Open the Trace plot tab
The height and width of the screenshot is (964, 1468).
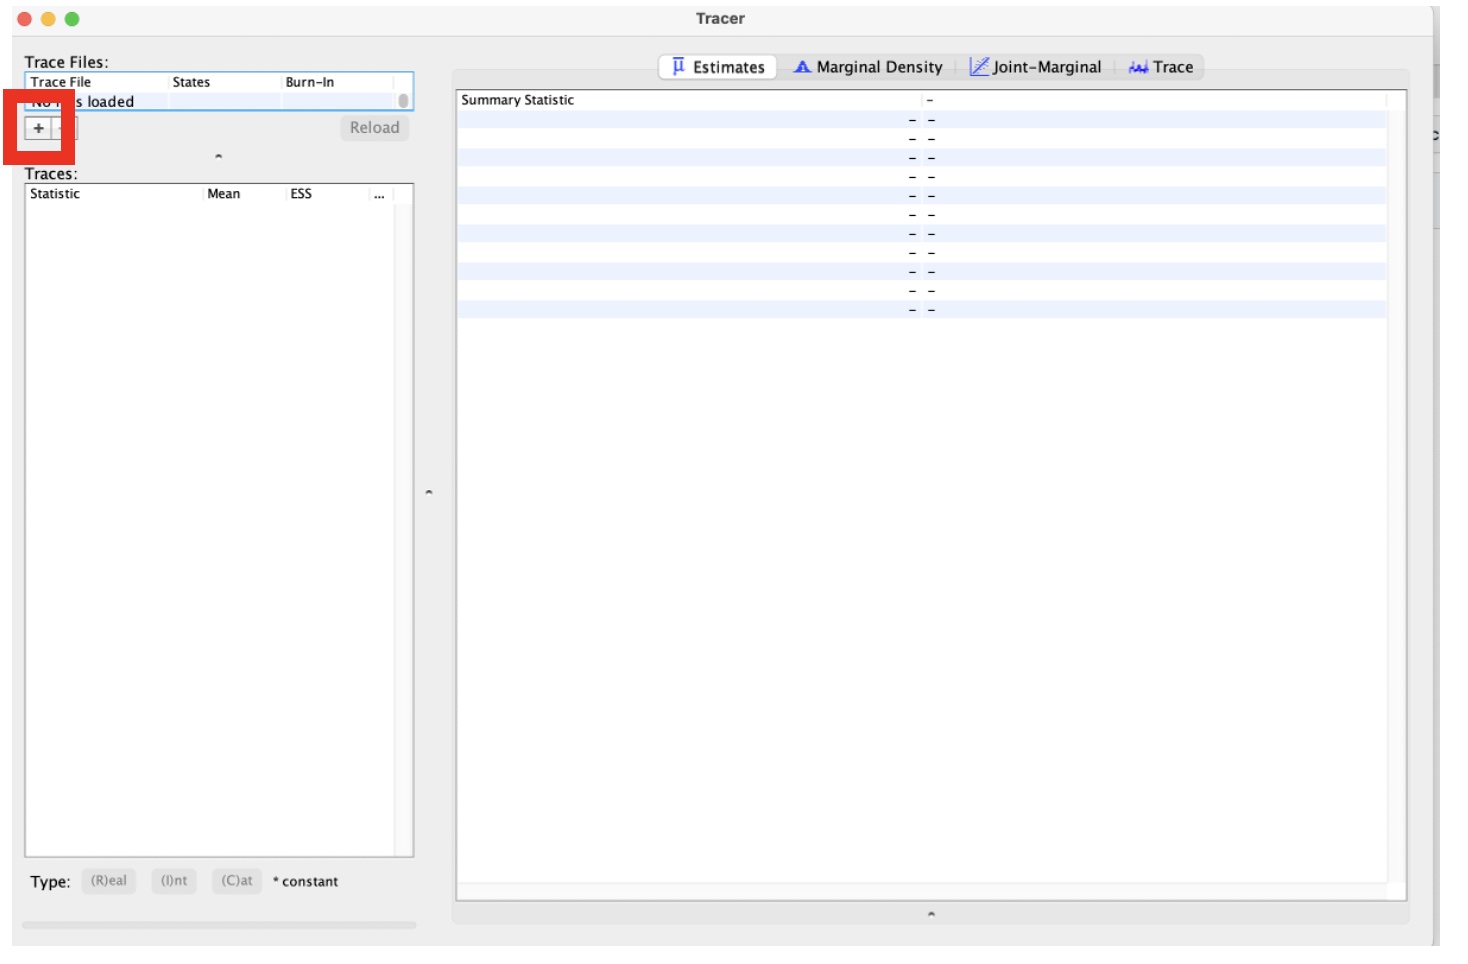click(1160, 67)
